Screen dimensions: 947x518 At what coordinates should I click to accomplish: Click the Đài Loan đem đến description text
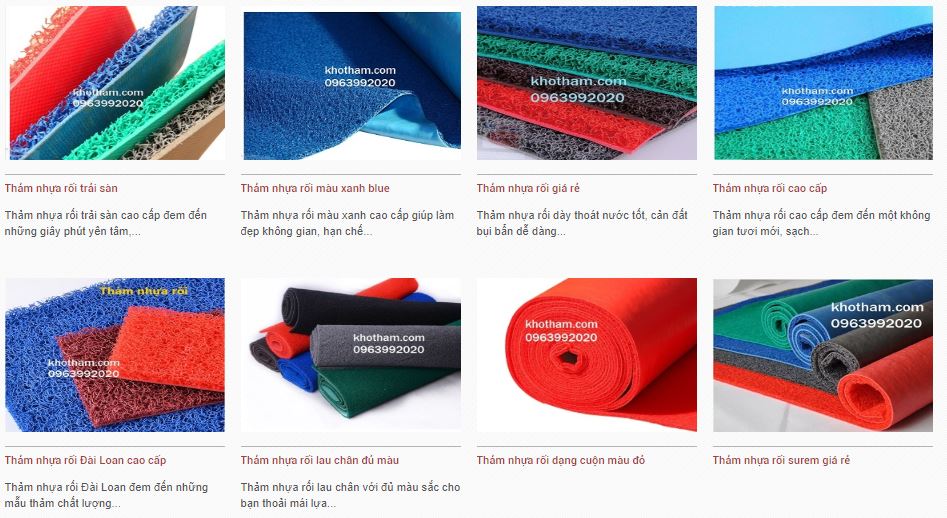click(106, 495)
